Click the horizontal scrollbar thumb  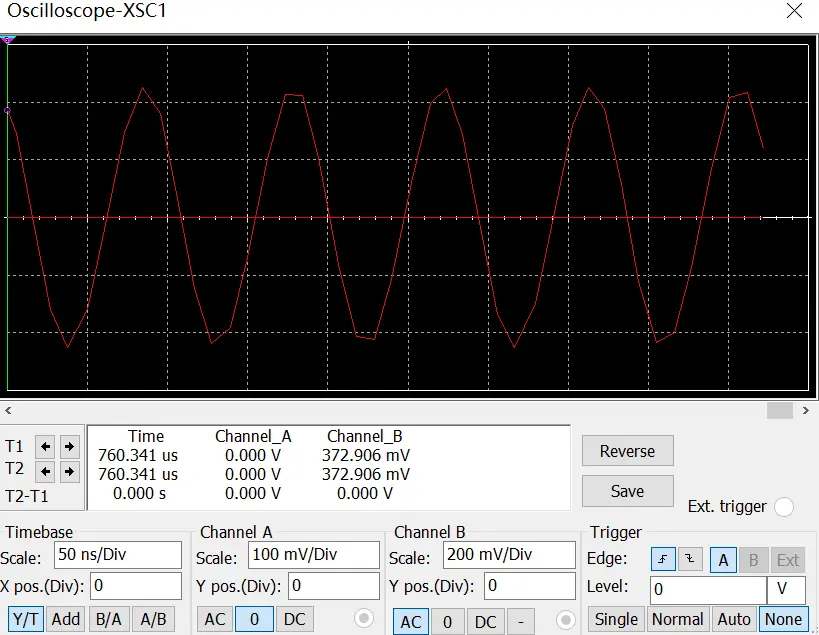click(x=780, y=410)
